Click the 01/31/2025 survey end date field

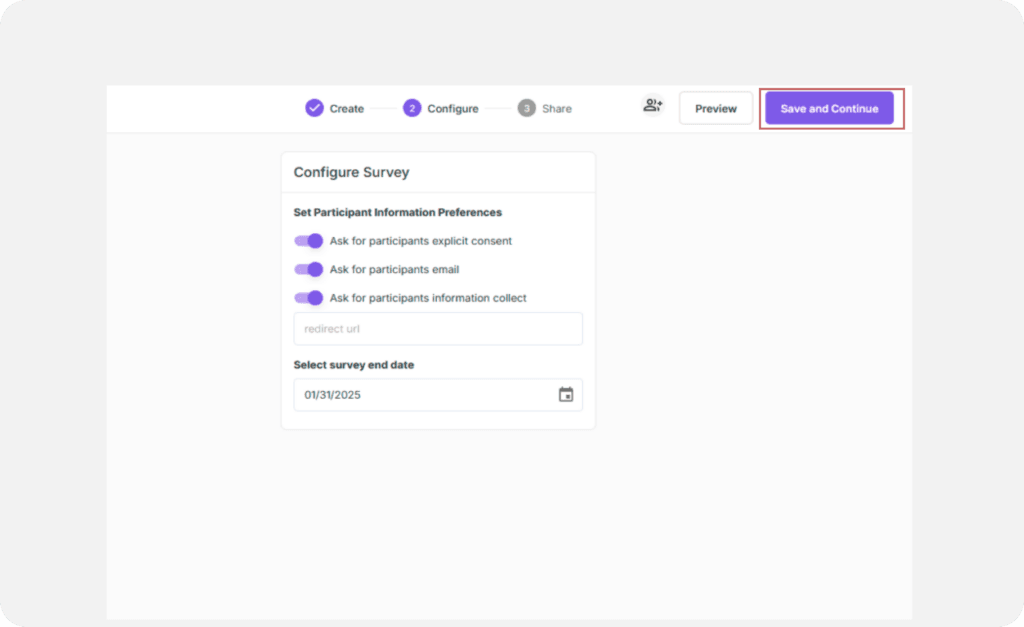pos(420,395)
